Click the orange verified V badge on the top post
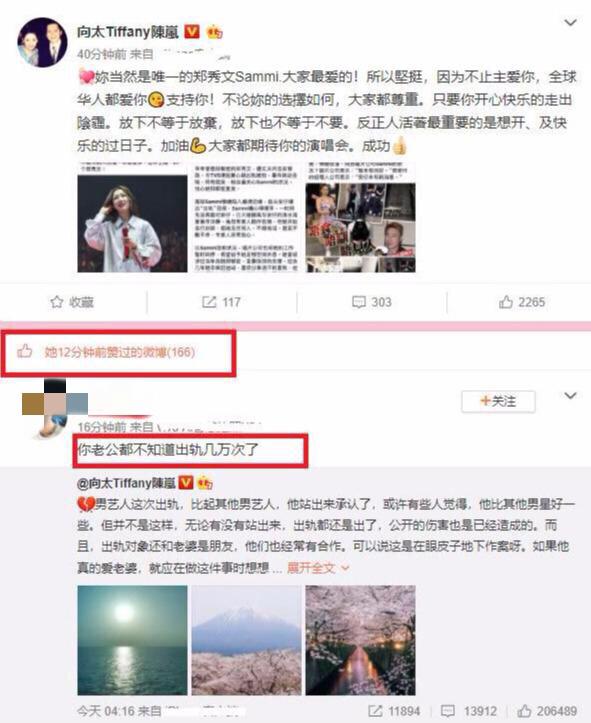Viewport: 591px width, 723px height. [192, 31]
